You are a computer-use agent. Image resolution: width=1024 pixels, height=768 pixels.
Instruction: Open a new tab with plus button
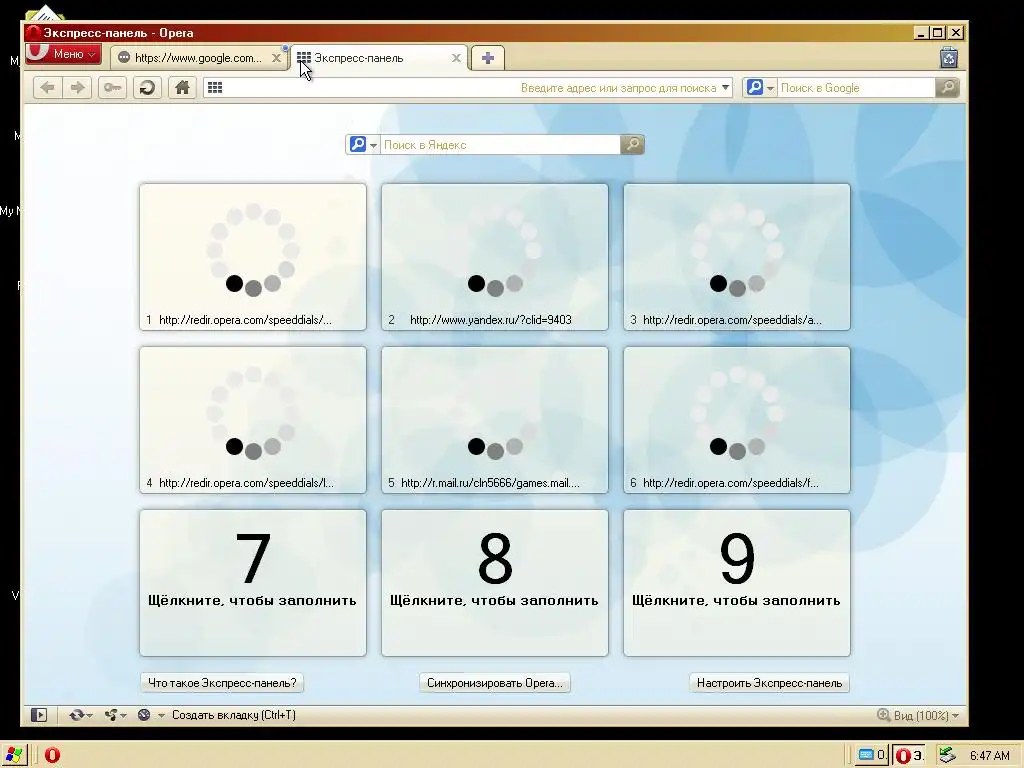tap(487, 58)
